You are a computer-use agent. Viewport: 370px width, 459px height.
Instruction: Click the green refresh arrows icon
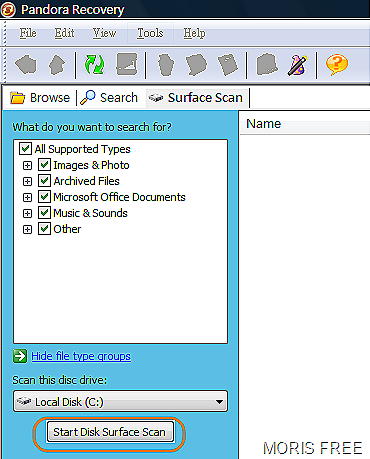[95, 64]
